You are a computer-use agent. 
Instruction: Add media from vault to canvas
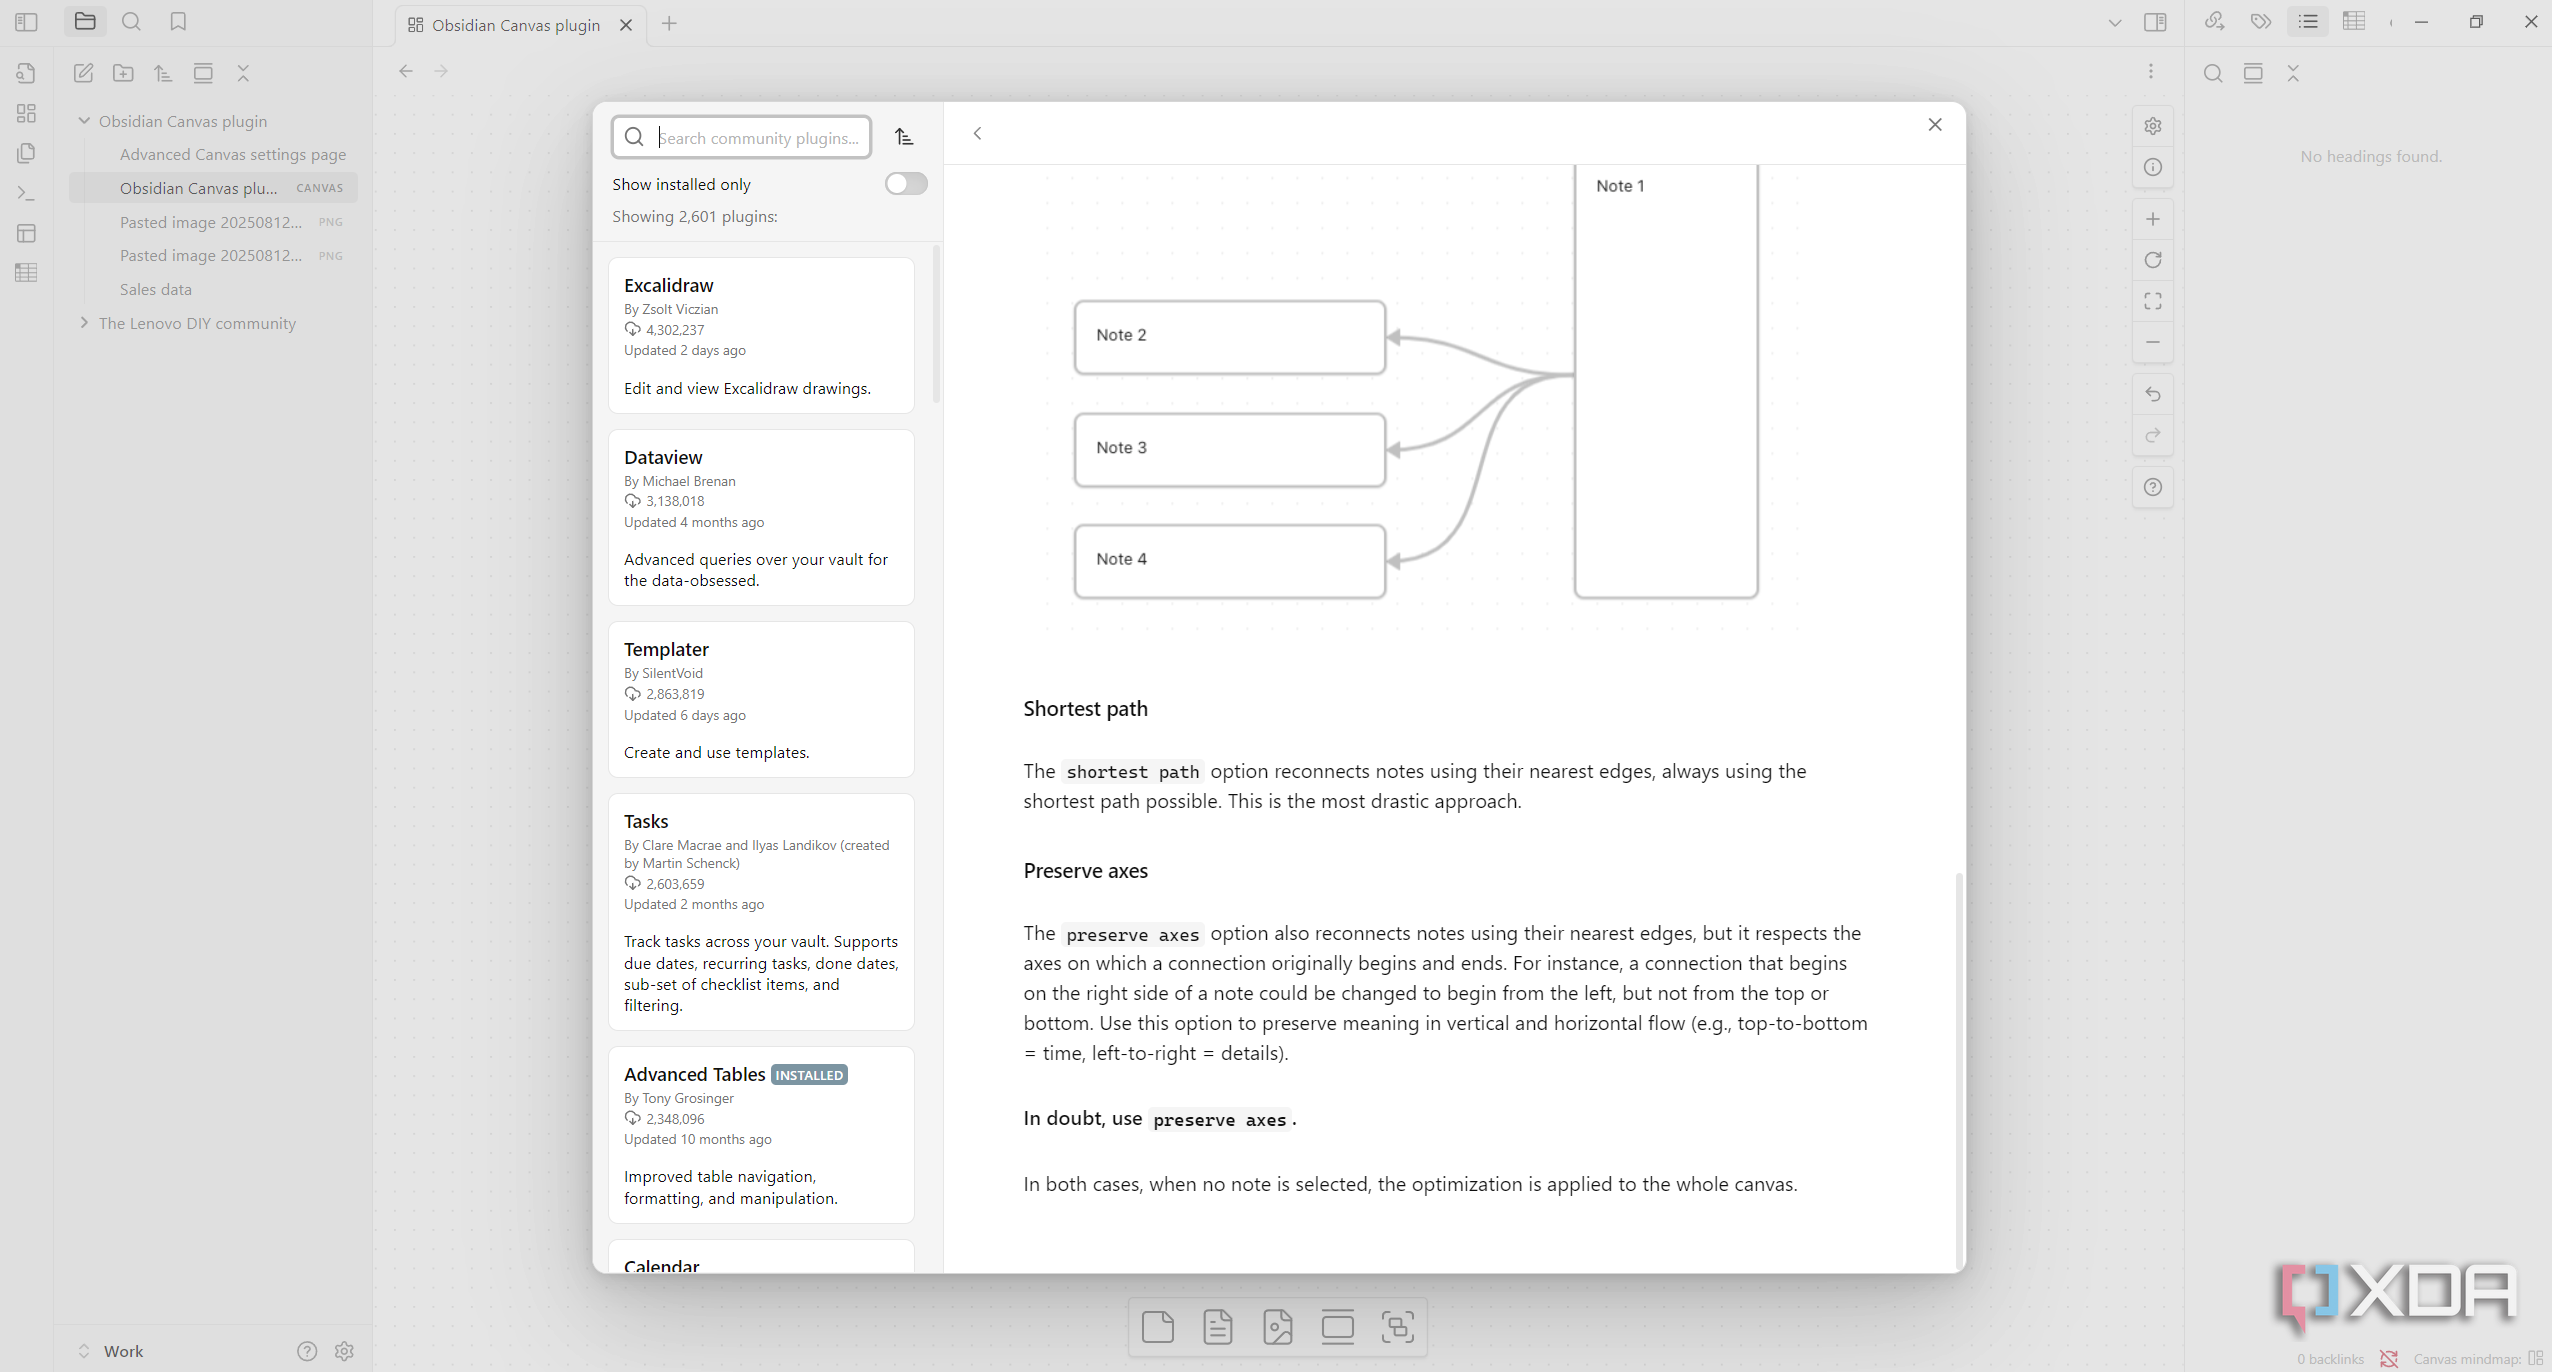[1278, 1327]
